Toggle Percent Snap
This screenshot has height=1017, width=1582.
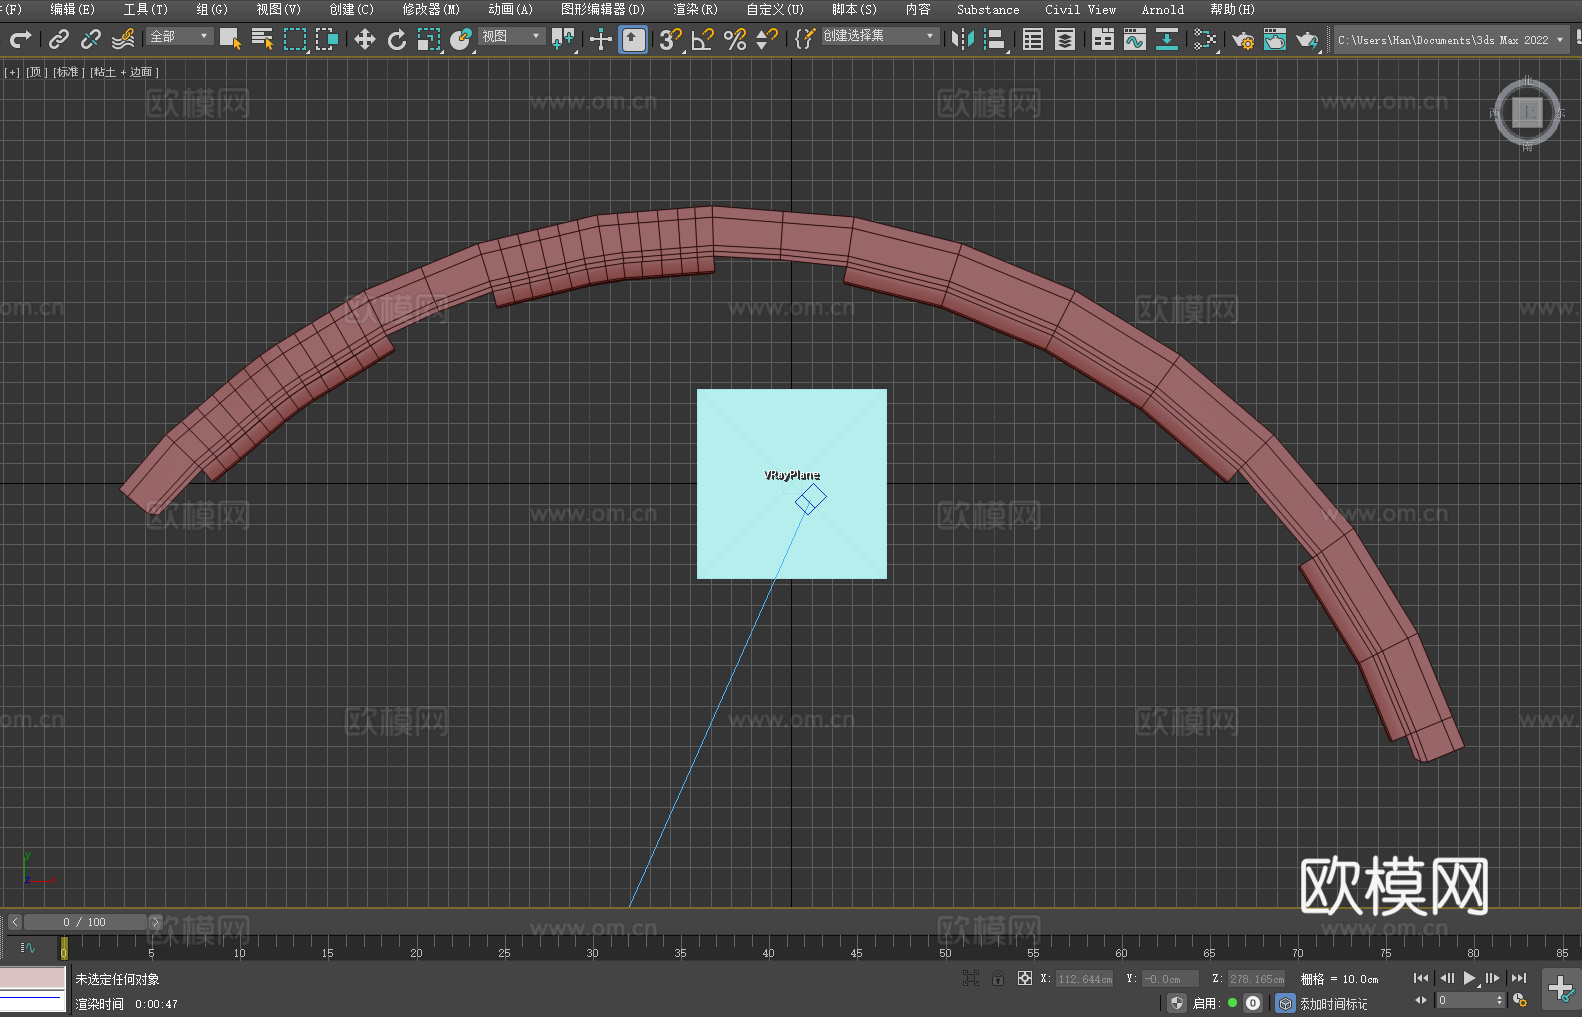[x=735, y=39]
